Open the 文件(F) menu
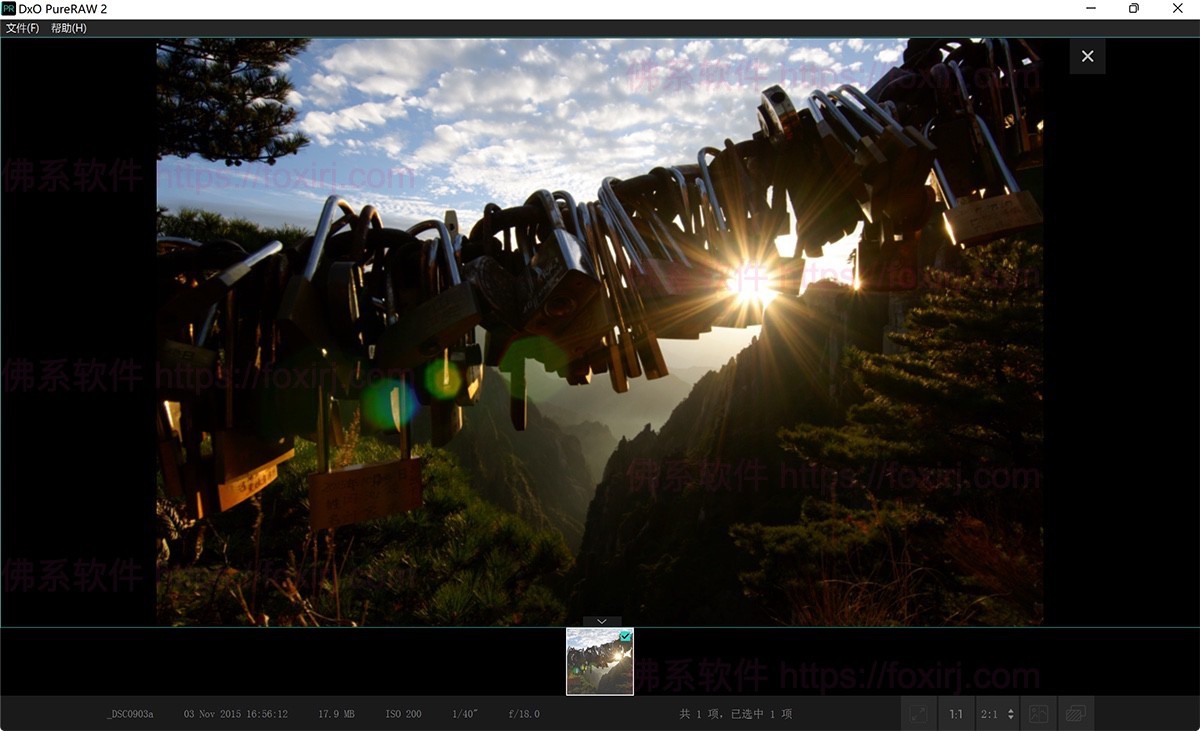1200x731 pixels. (20, 28)
